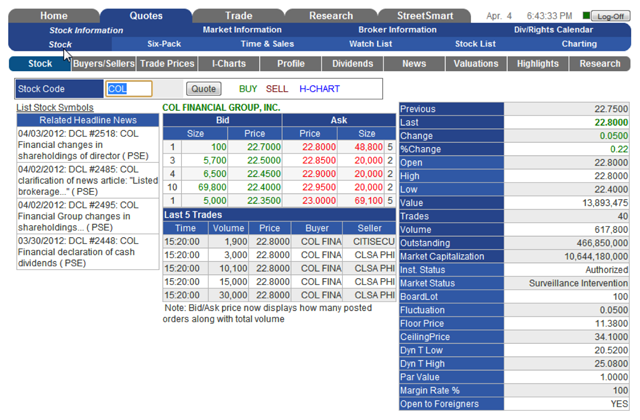
Task: Go to the Home tab
Action: click(54, 16)
